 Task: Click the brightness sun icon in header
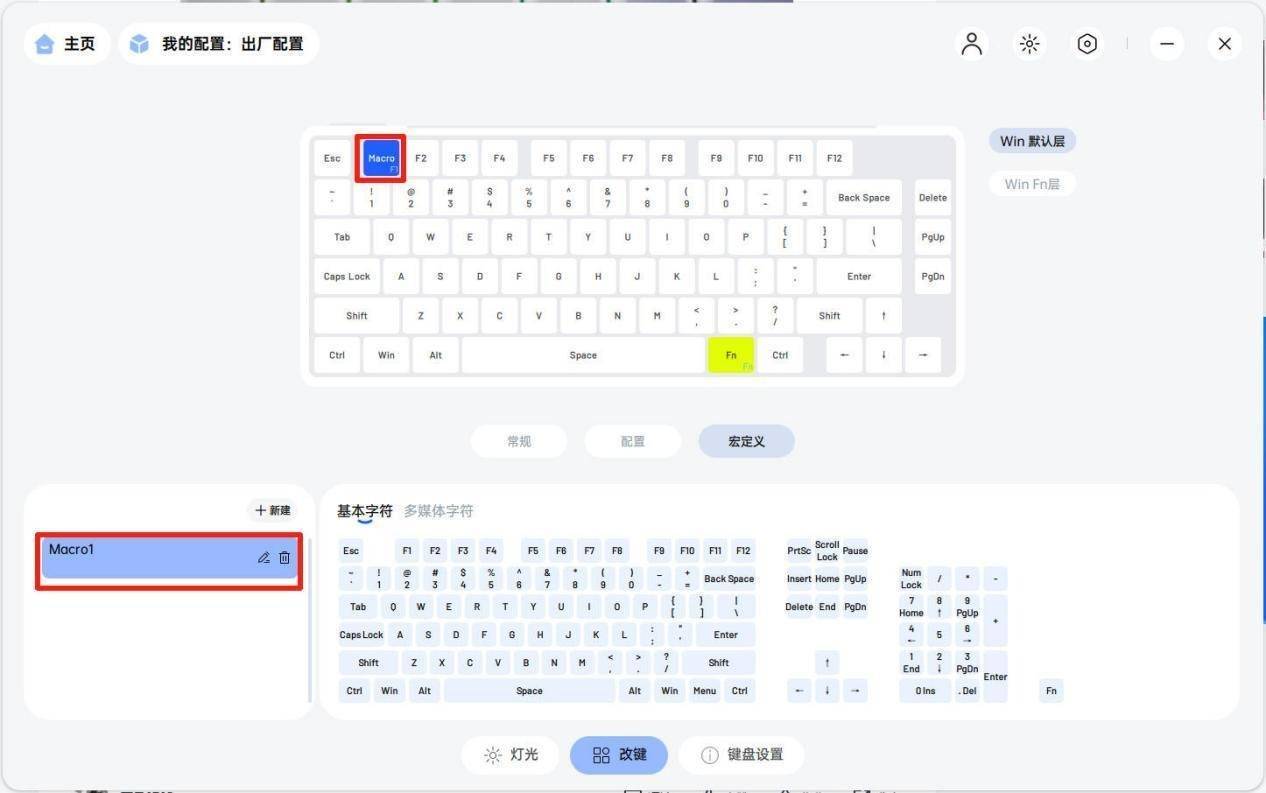(1029, 44)
